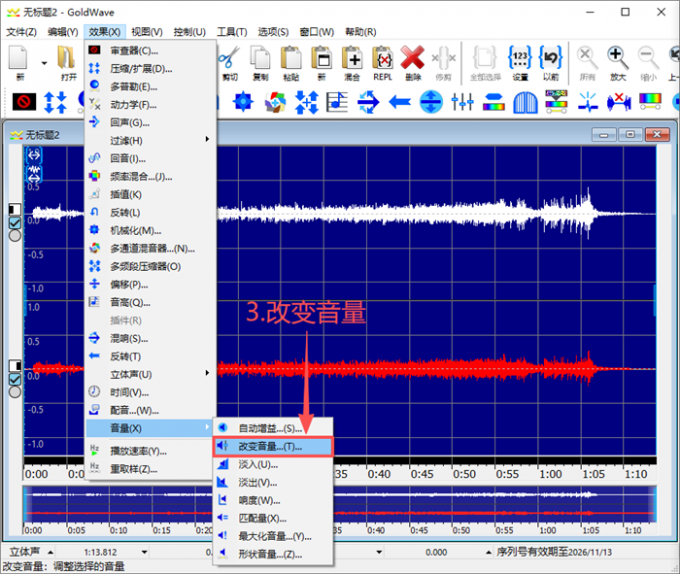Choose 响度(W) loudness item
680x574 pixels.
coord(273,500)
